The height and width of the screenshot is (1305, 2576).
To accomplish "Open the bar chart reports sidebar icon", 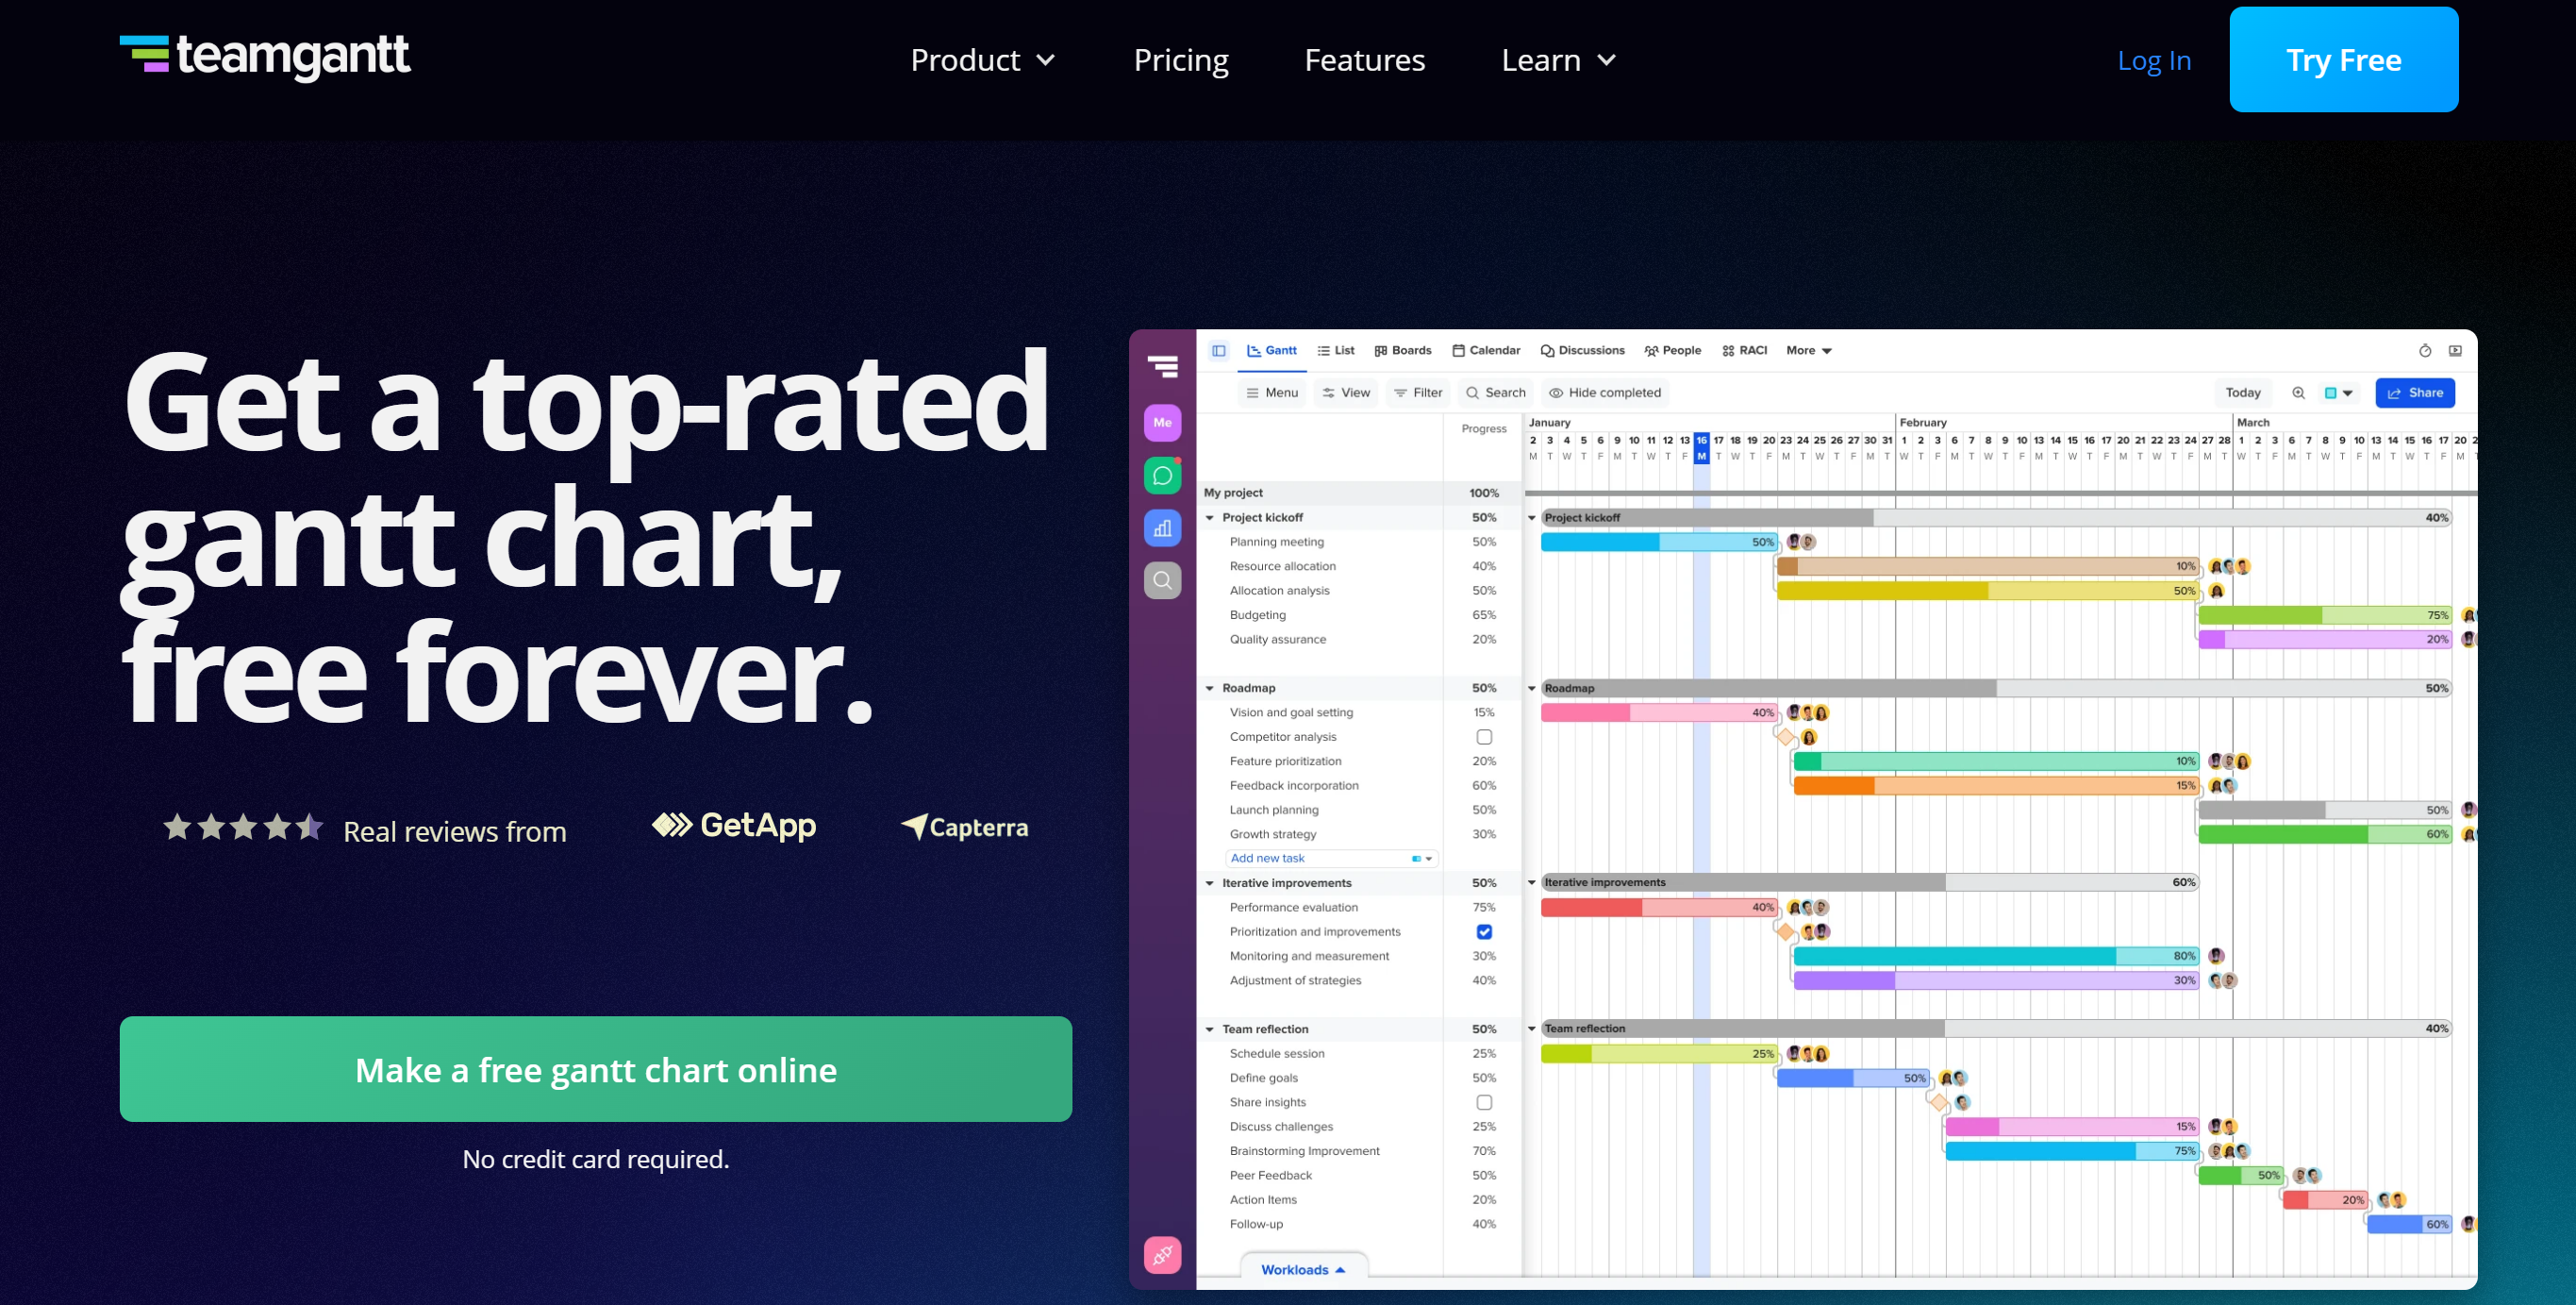I will pos(1162,528).
